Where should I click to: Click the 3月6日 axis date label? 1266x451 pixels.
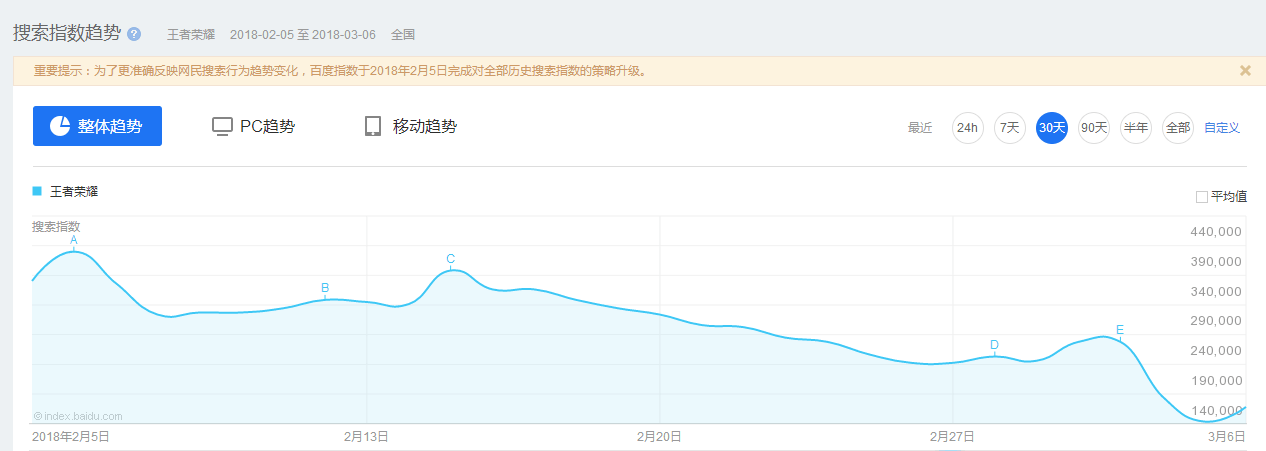1226,437
